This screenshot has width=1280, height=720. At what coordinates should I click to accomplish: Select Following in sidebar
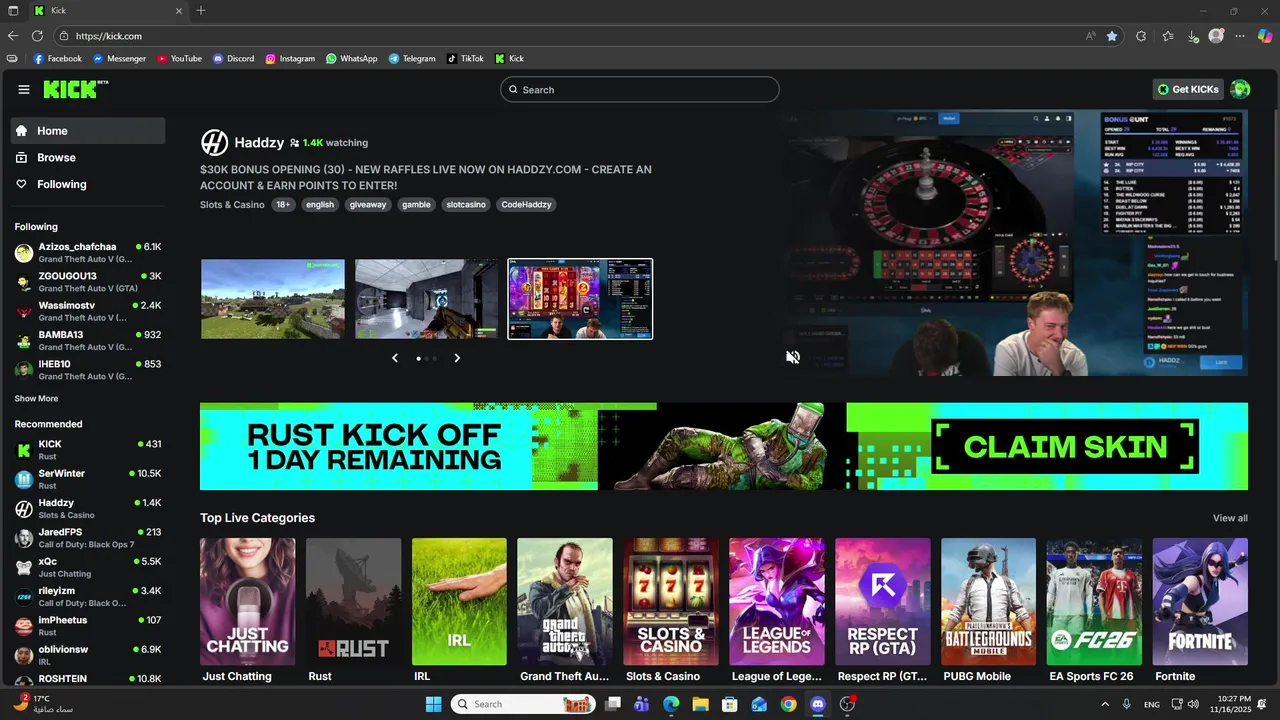click(x=88, y=184)
